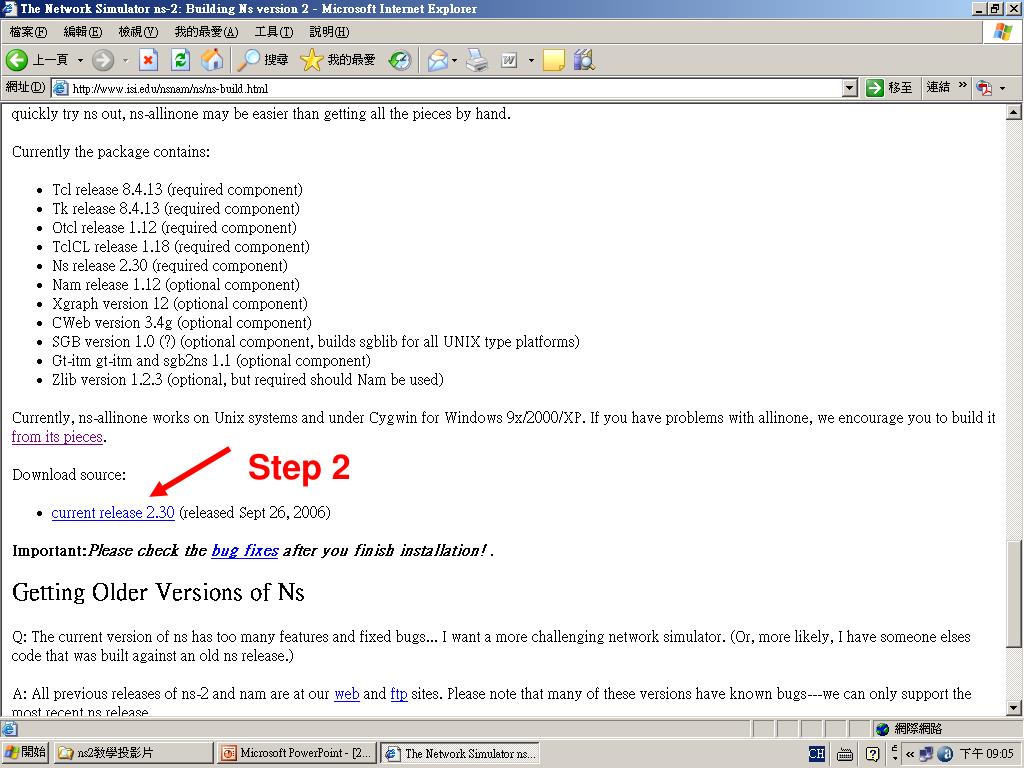Screen dimensions: 1024x768
Task: Click text 'Tcl release 8.4.13 (required component)'
Action: 178,190
